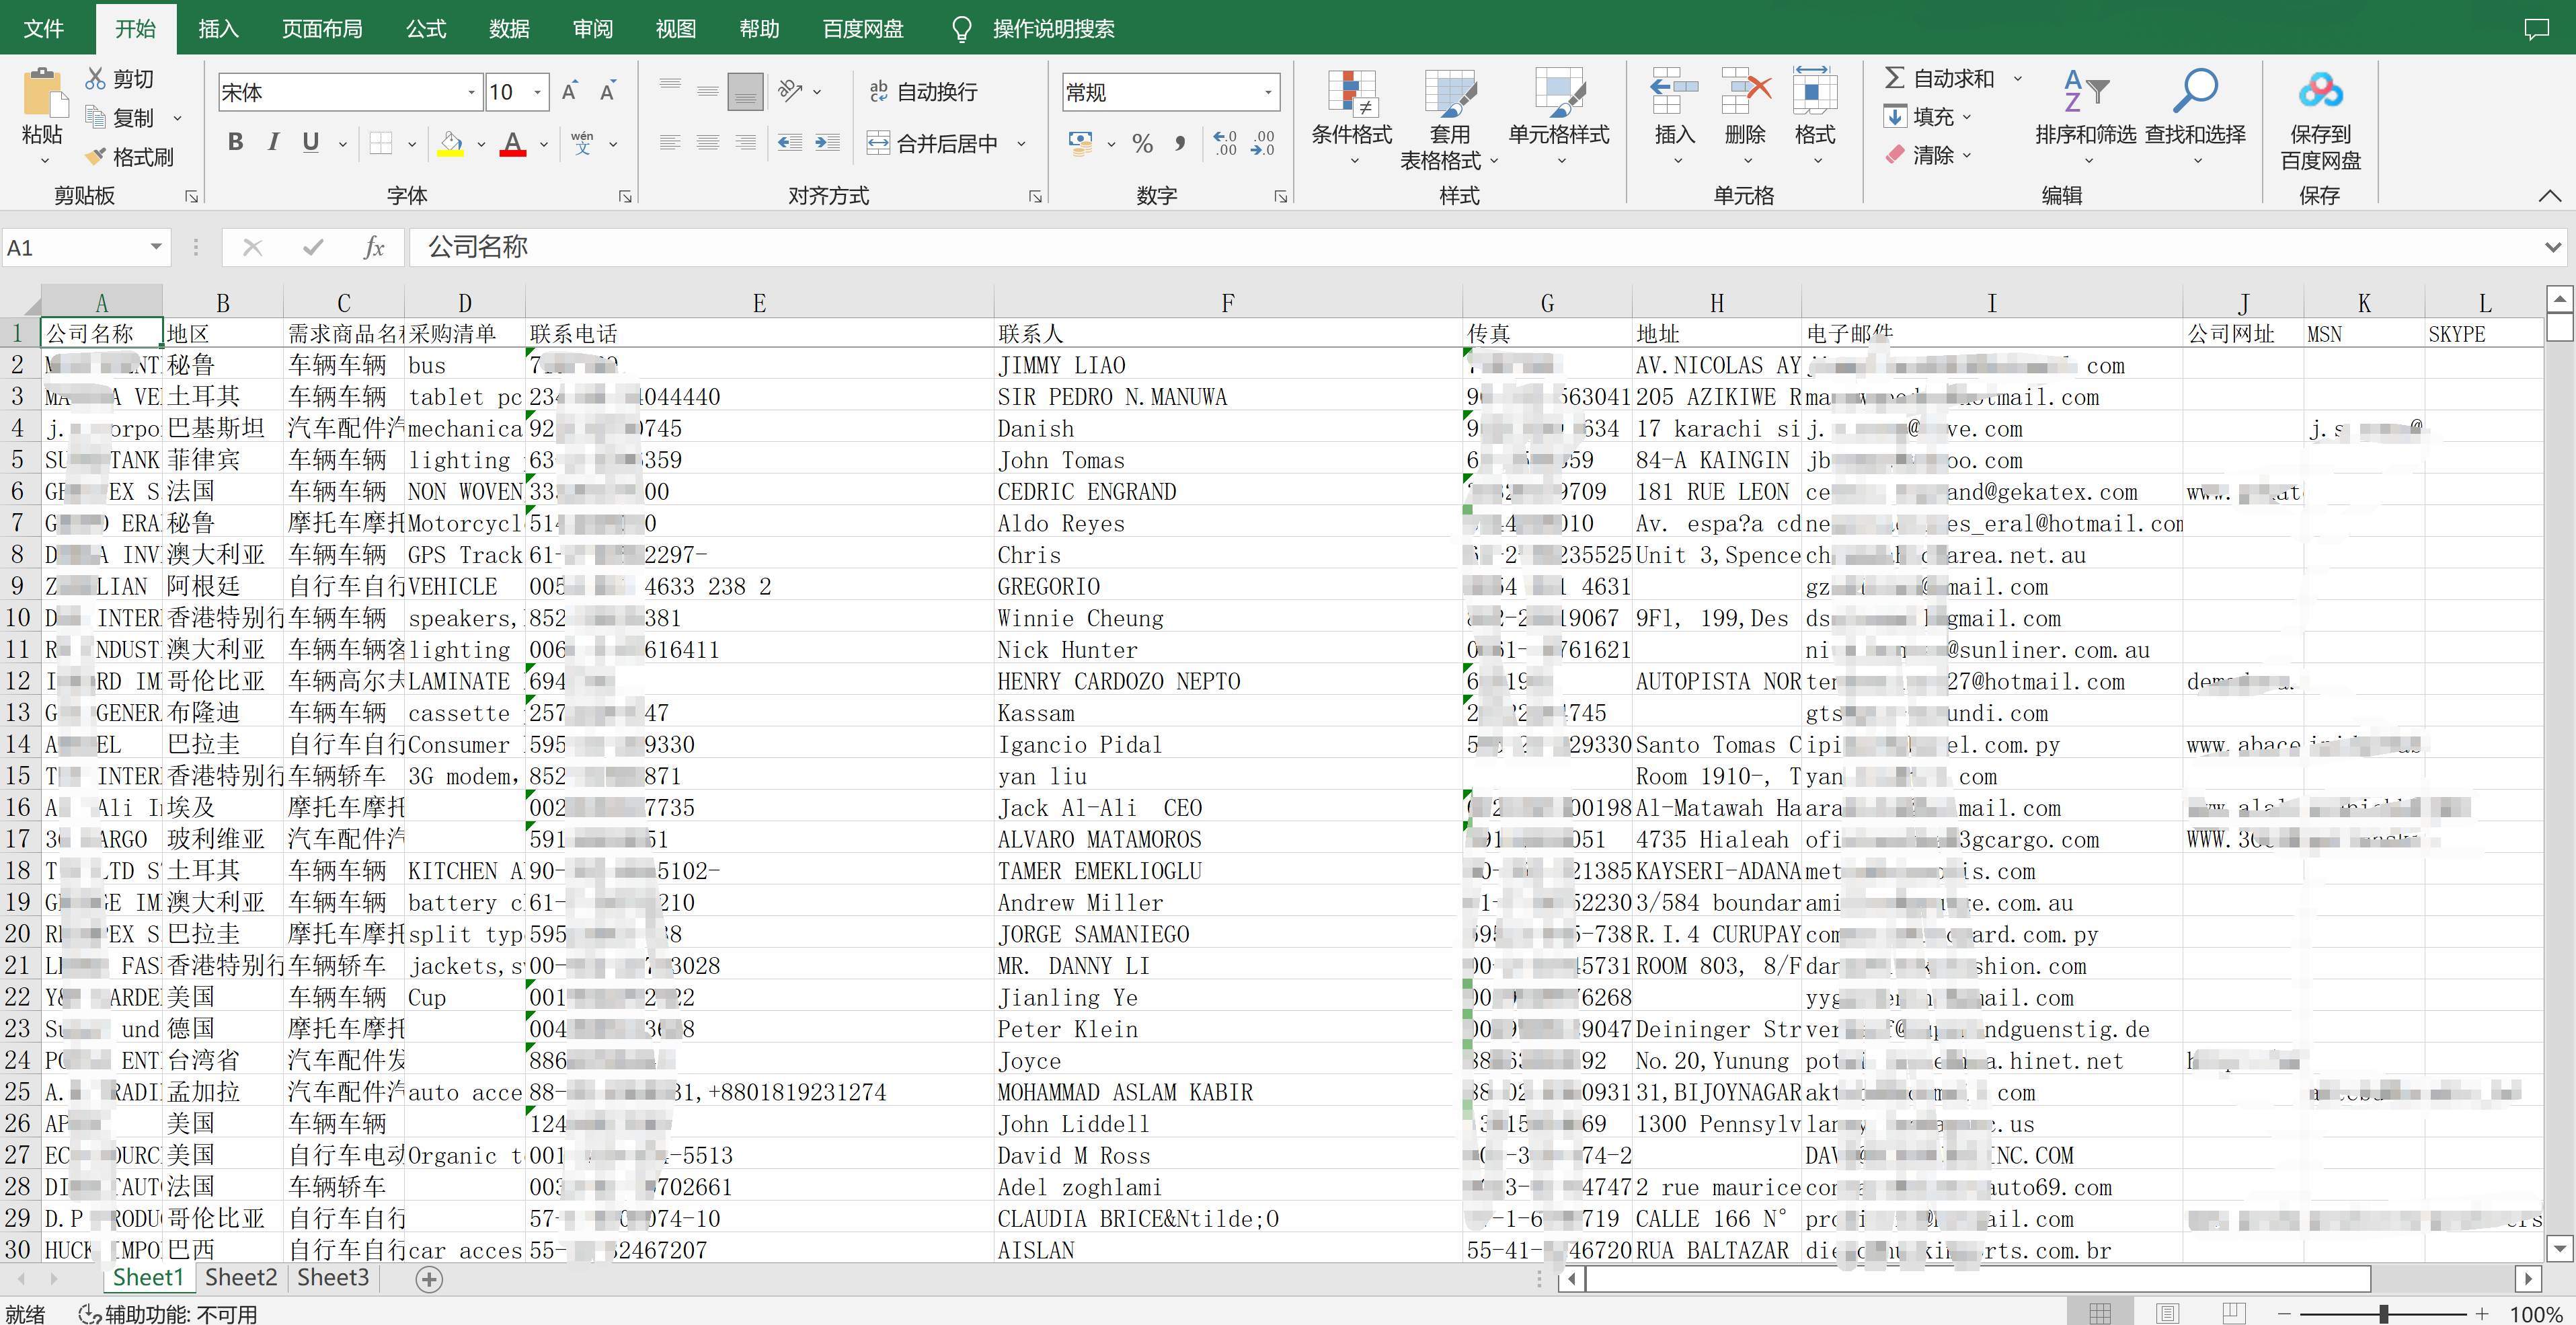
Task: Expand the formula bar
Action: [2553, 247]
